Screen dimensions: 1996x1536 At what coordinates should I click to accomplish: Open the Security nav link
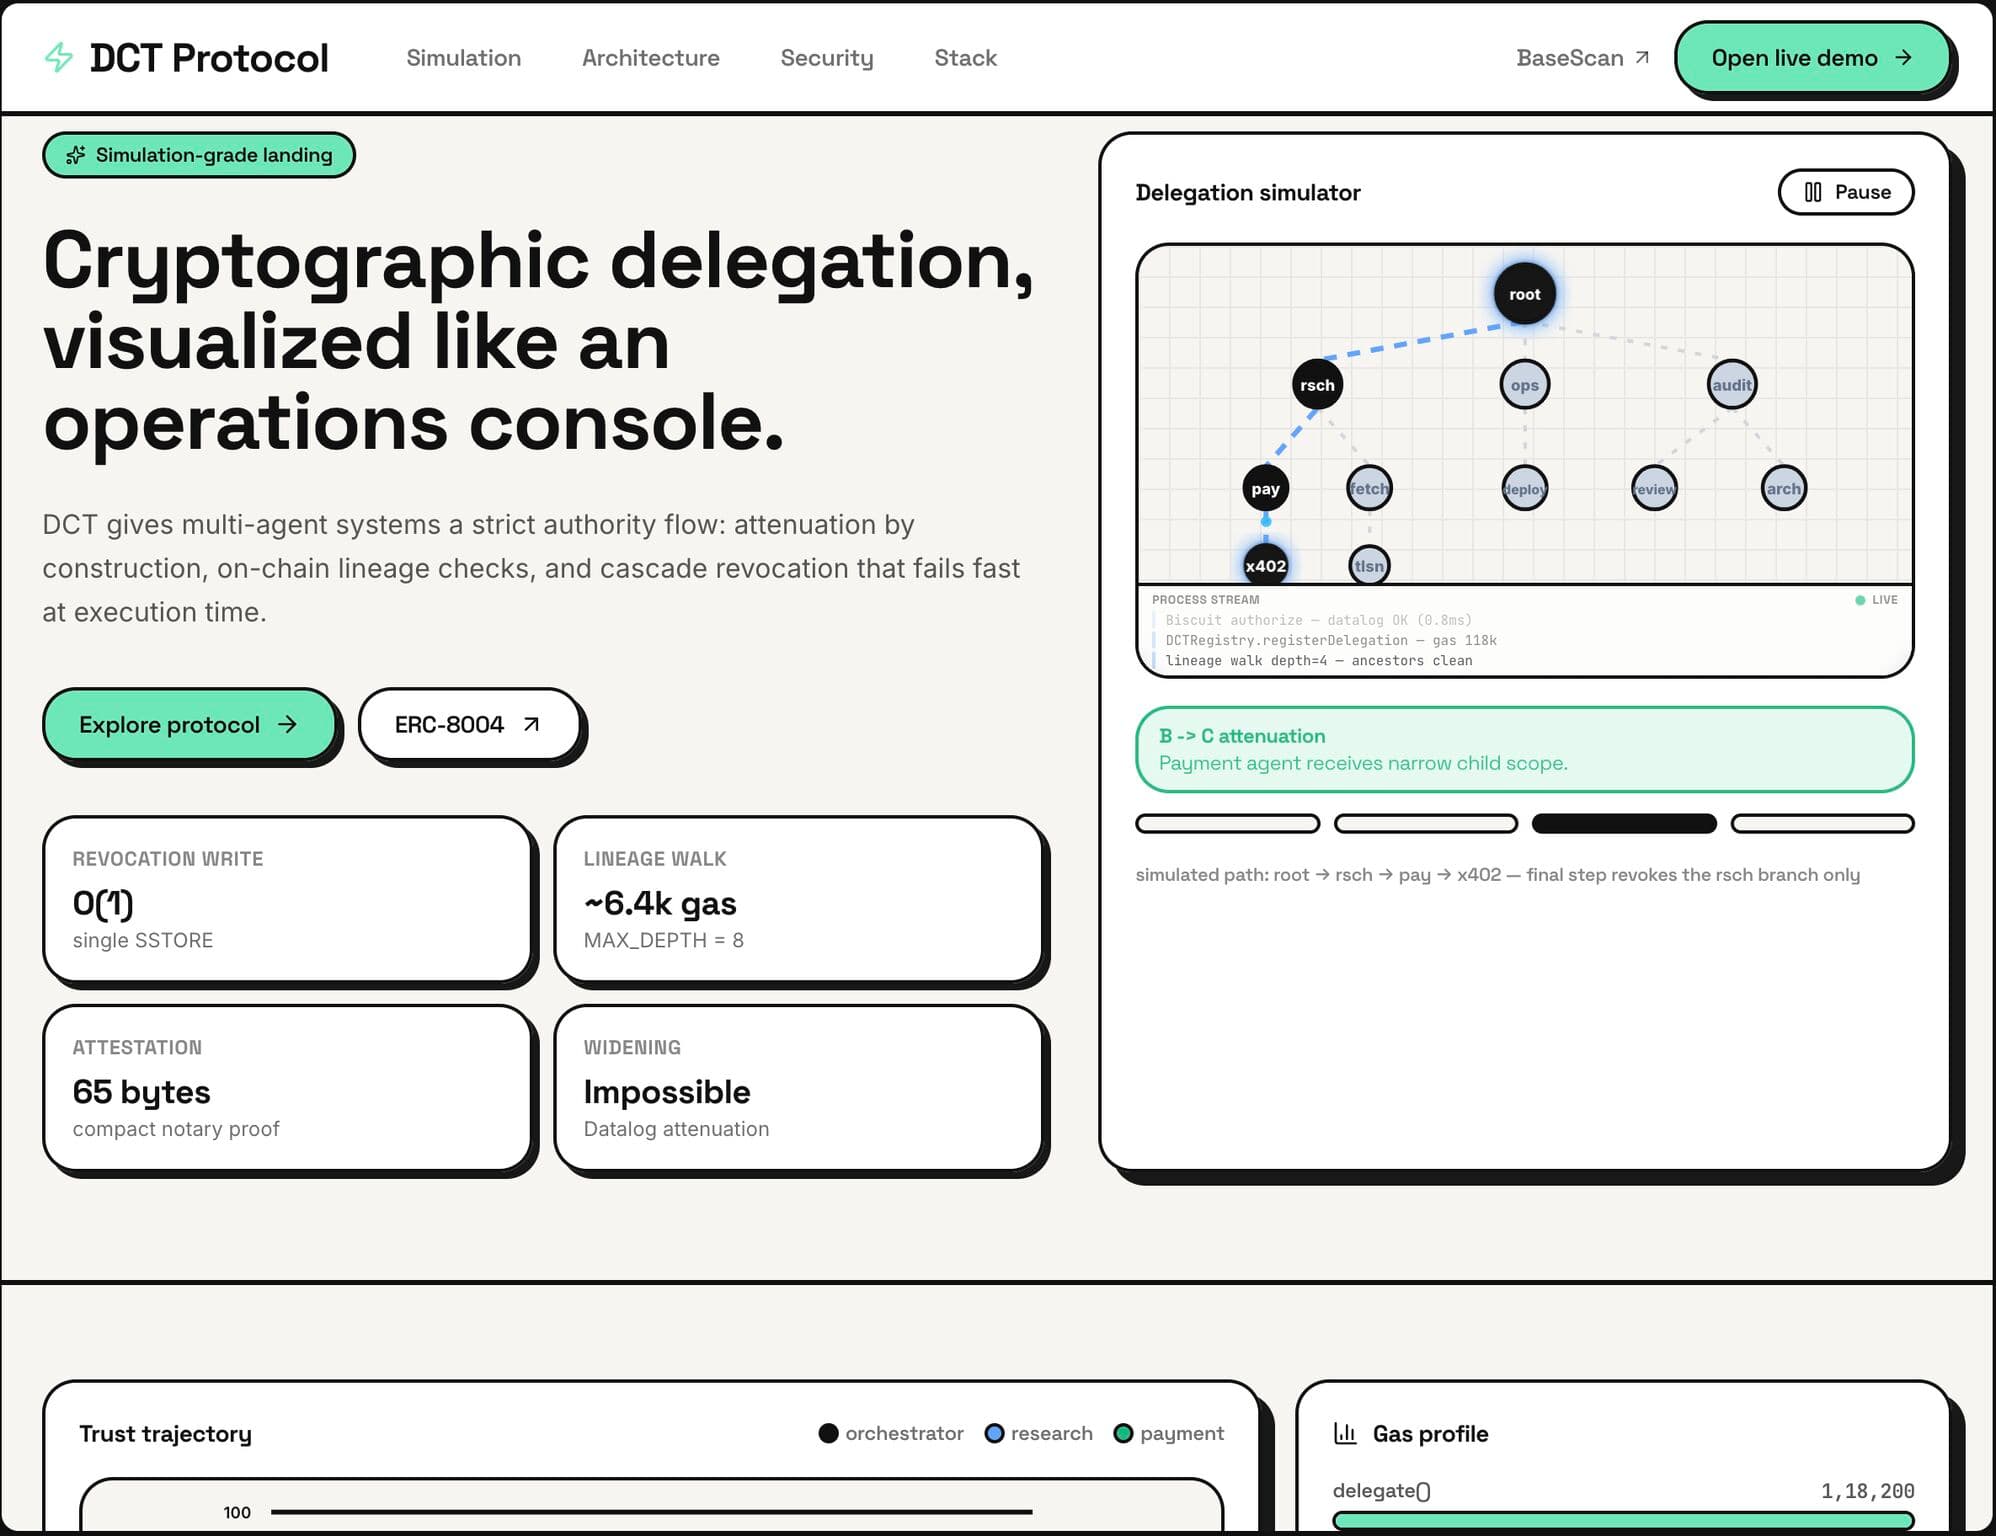click(x=826, y=58)
